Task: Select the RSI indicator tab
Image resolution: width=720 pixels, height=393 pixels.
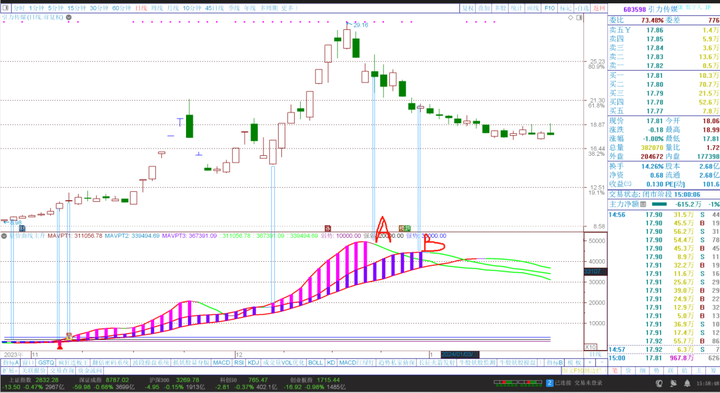Action: coord(239,363)
